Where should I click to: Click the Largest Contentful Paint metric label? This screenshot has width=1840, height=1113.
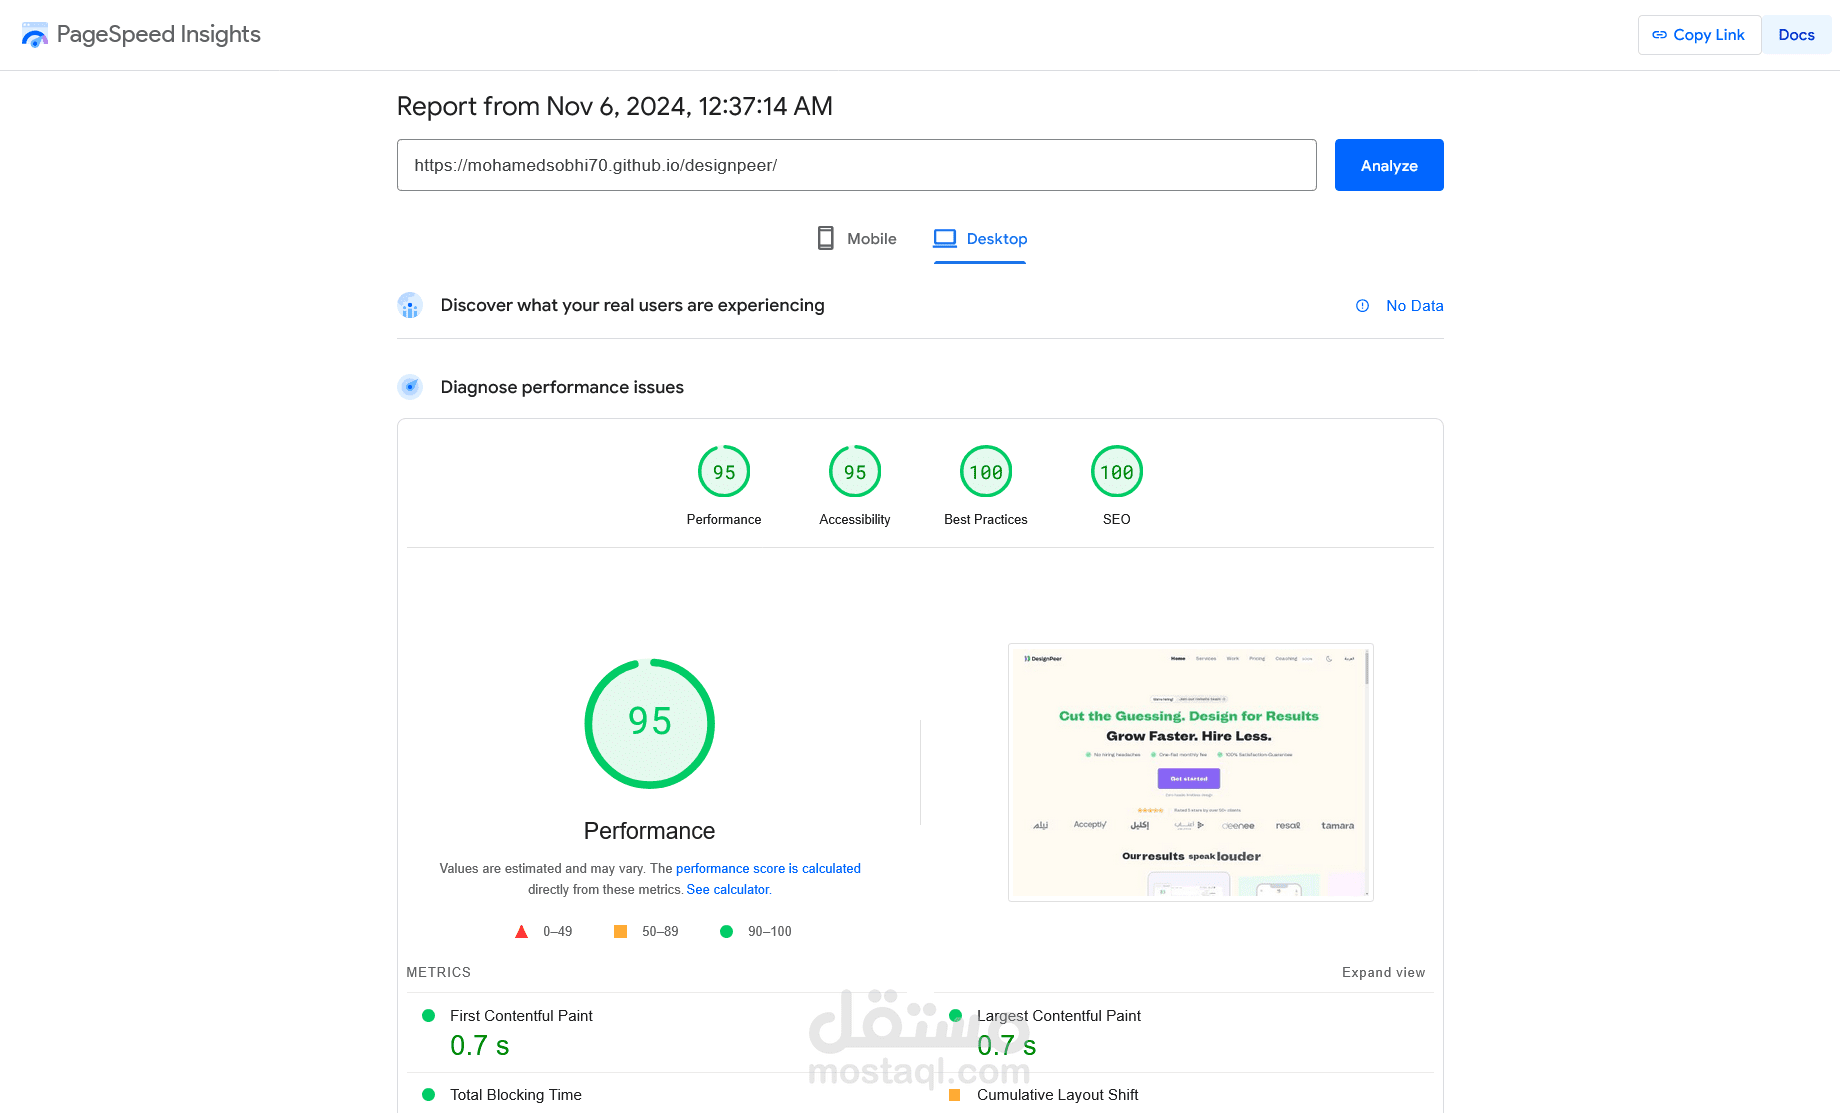(1059, 1015)
